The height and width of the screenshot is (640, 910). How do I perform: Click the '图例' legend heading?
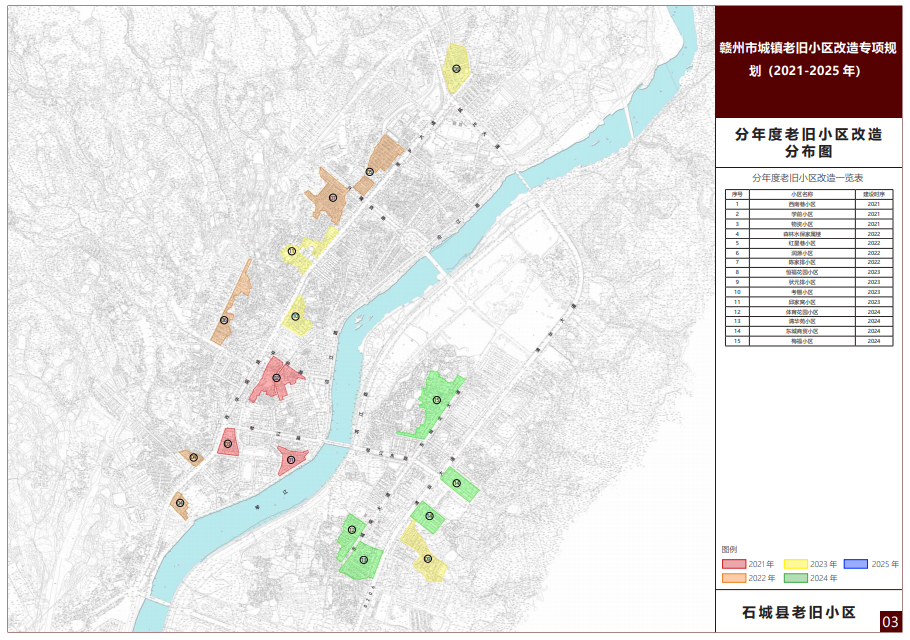[730, 549]
